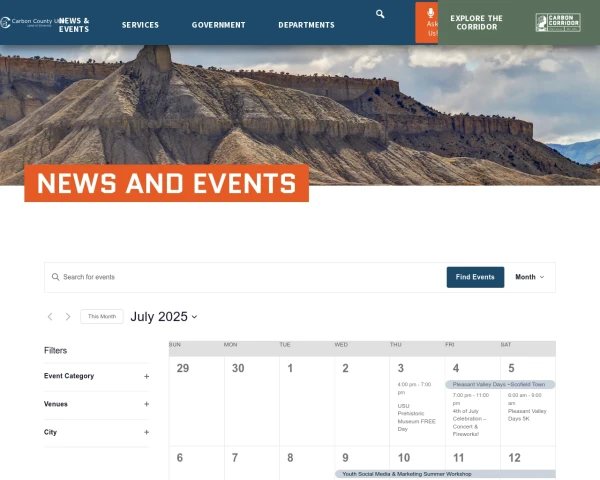
Task: Select day 2 in calendar
Action: [x=345, y=368]
